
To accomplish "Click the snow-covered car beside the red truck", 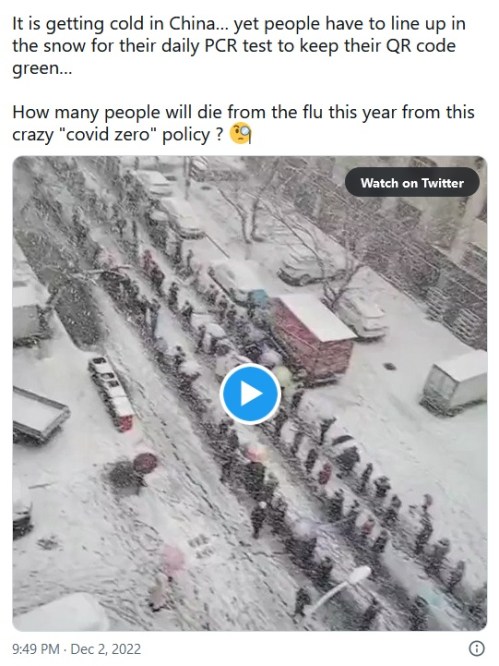I will [362, 316].
